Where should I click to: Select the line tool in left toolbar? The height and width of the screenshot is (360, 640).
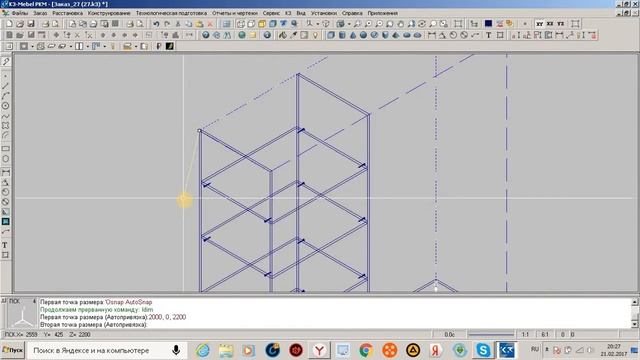pos(5,86)
